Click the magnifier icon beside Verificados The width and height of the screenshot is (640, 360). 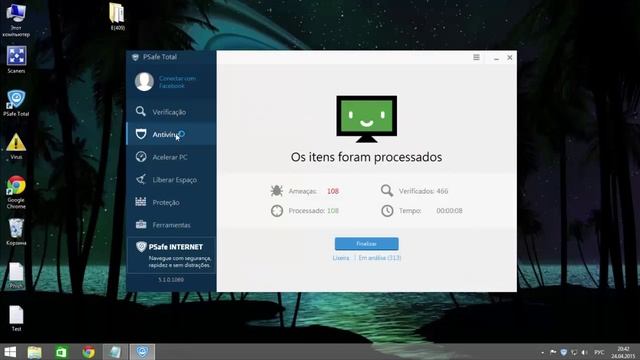point(387,191)
